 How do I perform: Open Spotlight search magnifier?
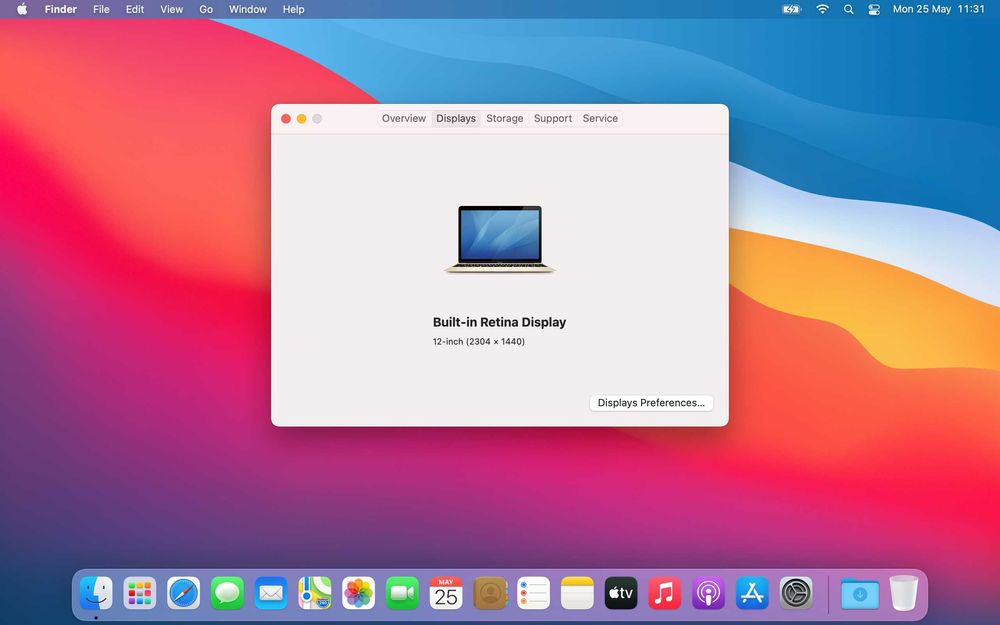848,9
